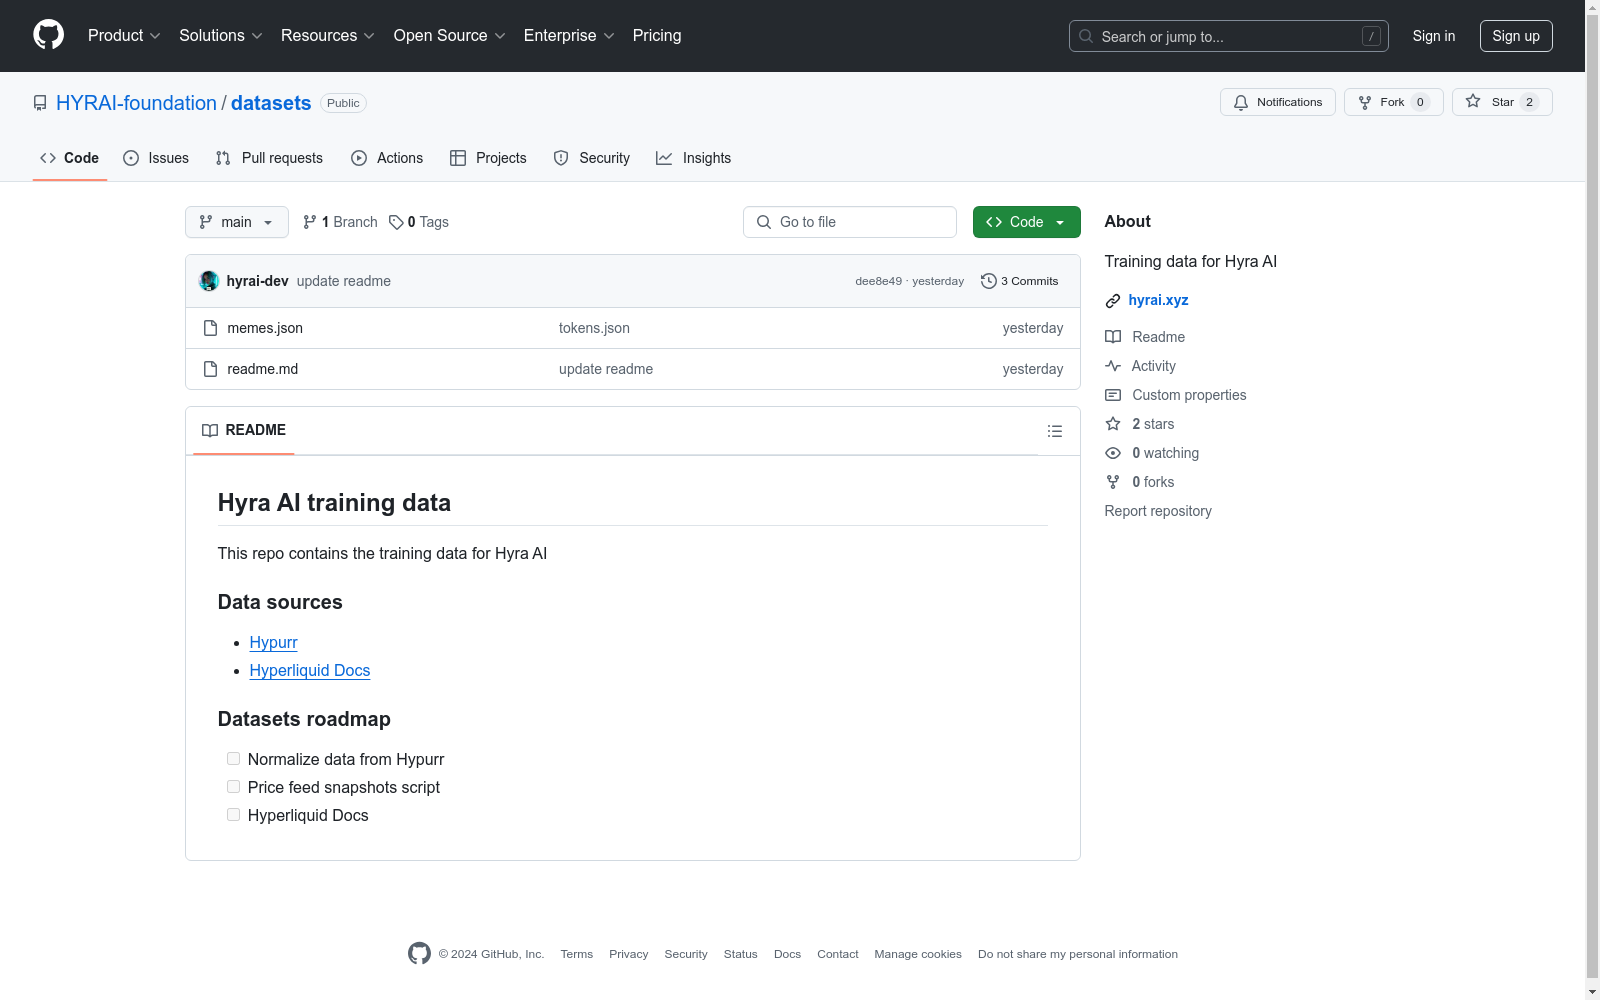Click the Public visibility badge
This screenshot has height=1000, width=1600.
click(343, 103)
